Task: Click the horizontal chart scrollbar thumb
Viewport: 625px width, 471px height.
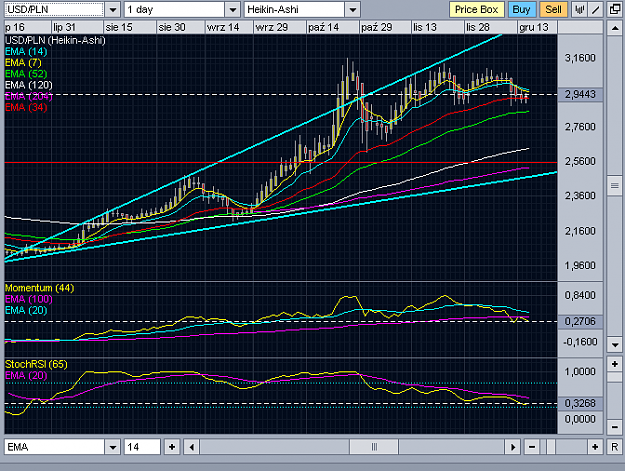Action: [x=374, y=447]
